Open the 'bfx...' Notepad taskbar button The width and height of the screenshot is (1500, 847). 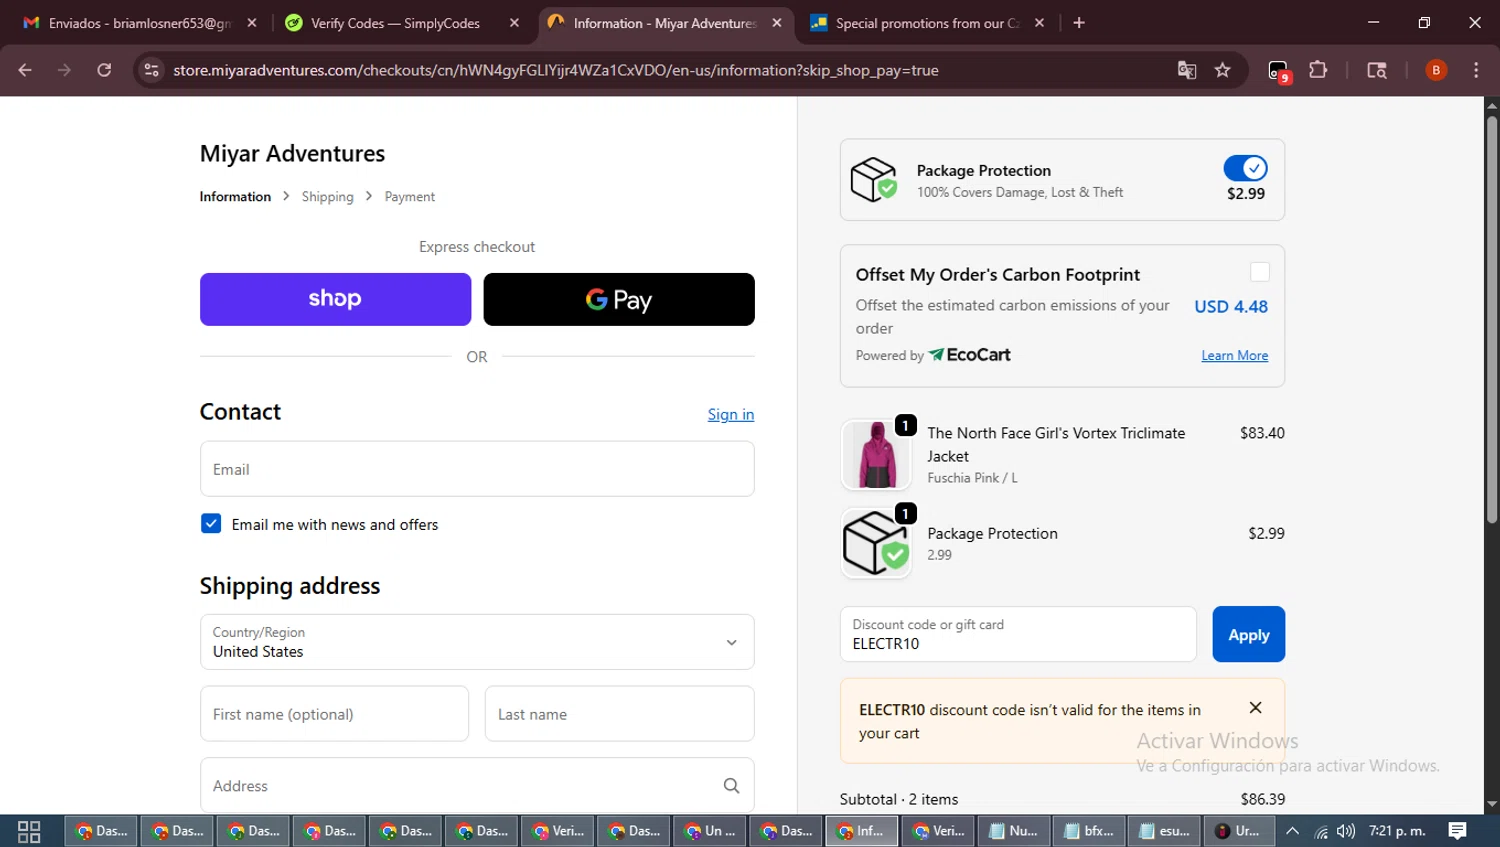1089,831
